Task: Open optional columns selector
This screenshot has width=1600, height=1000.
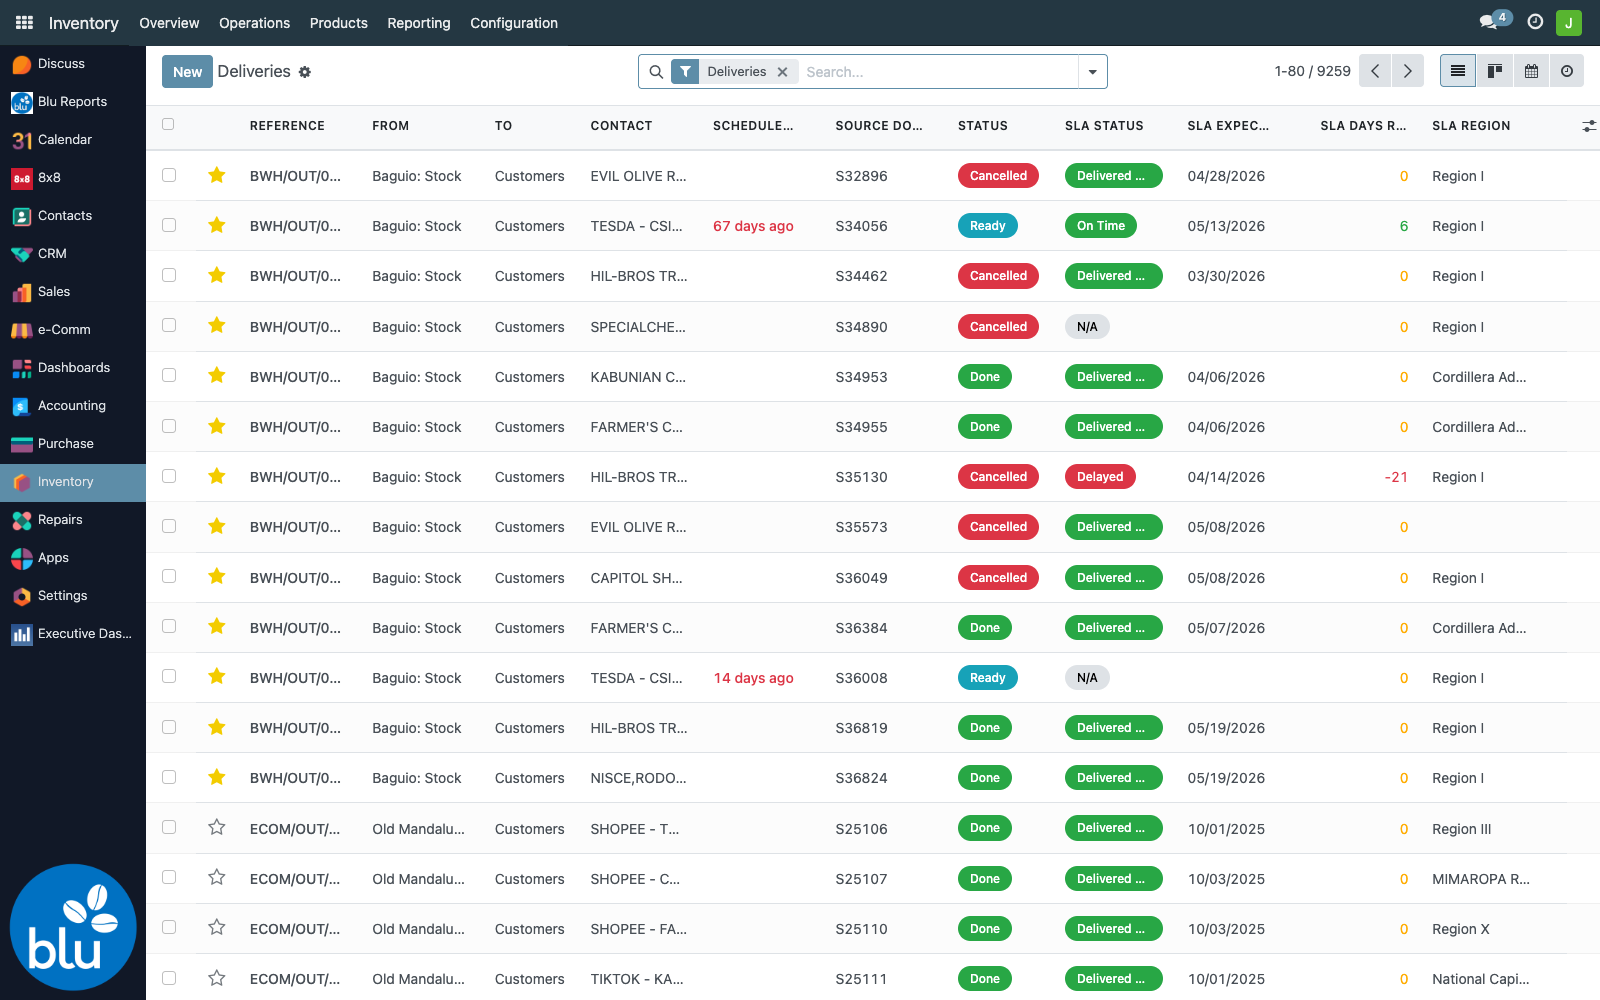Action: pos(1589,126)
